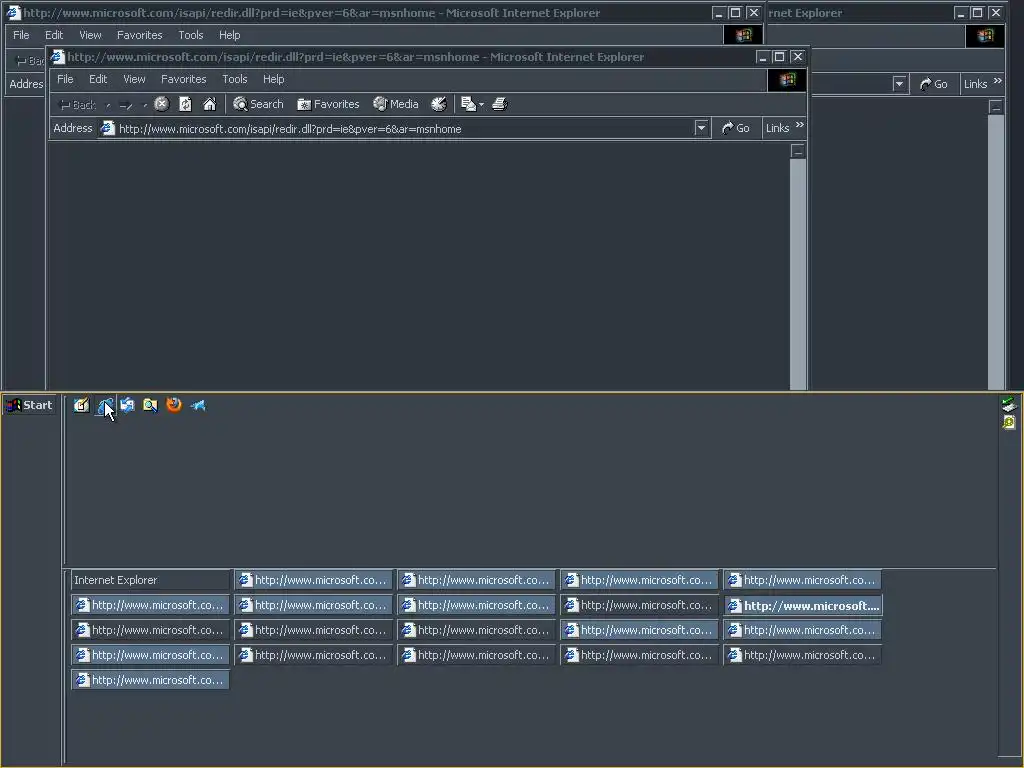Open the folder search icon in Quick Launch
Viewport: 1024px width, 768px height.
(x=150, y=405)
